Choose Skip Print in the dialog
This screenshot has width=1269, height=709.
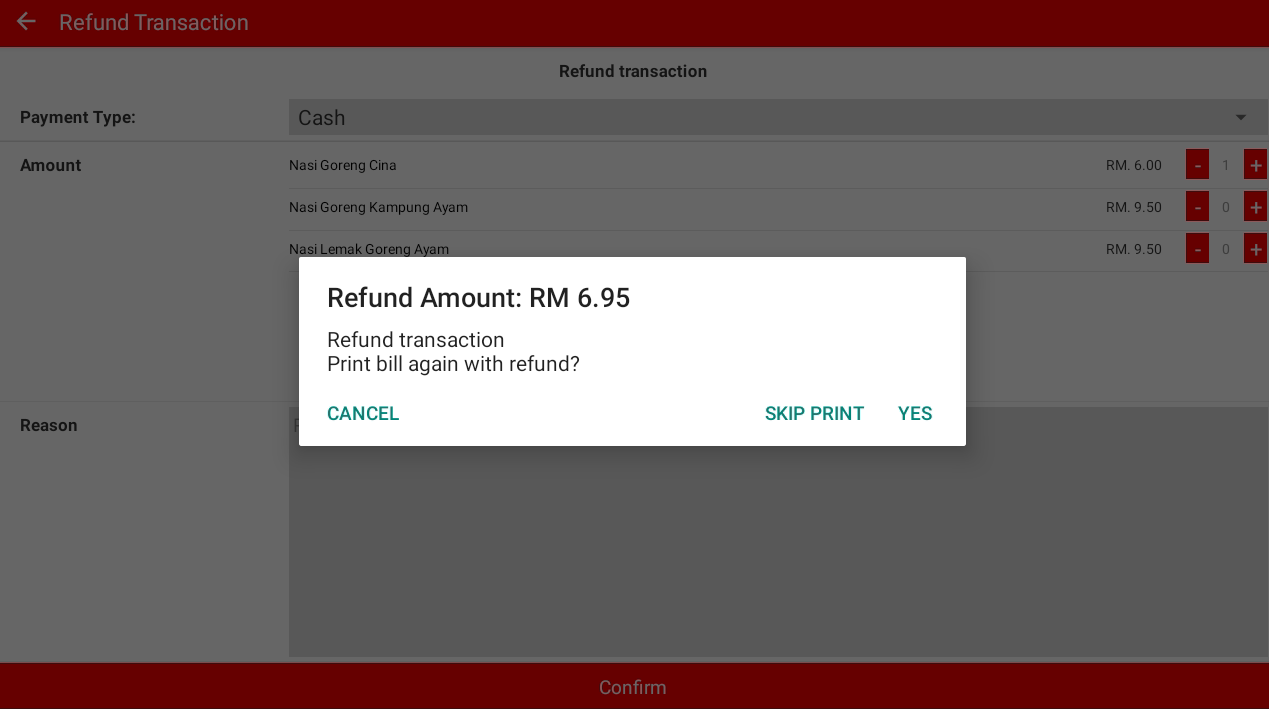point(814,413)
